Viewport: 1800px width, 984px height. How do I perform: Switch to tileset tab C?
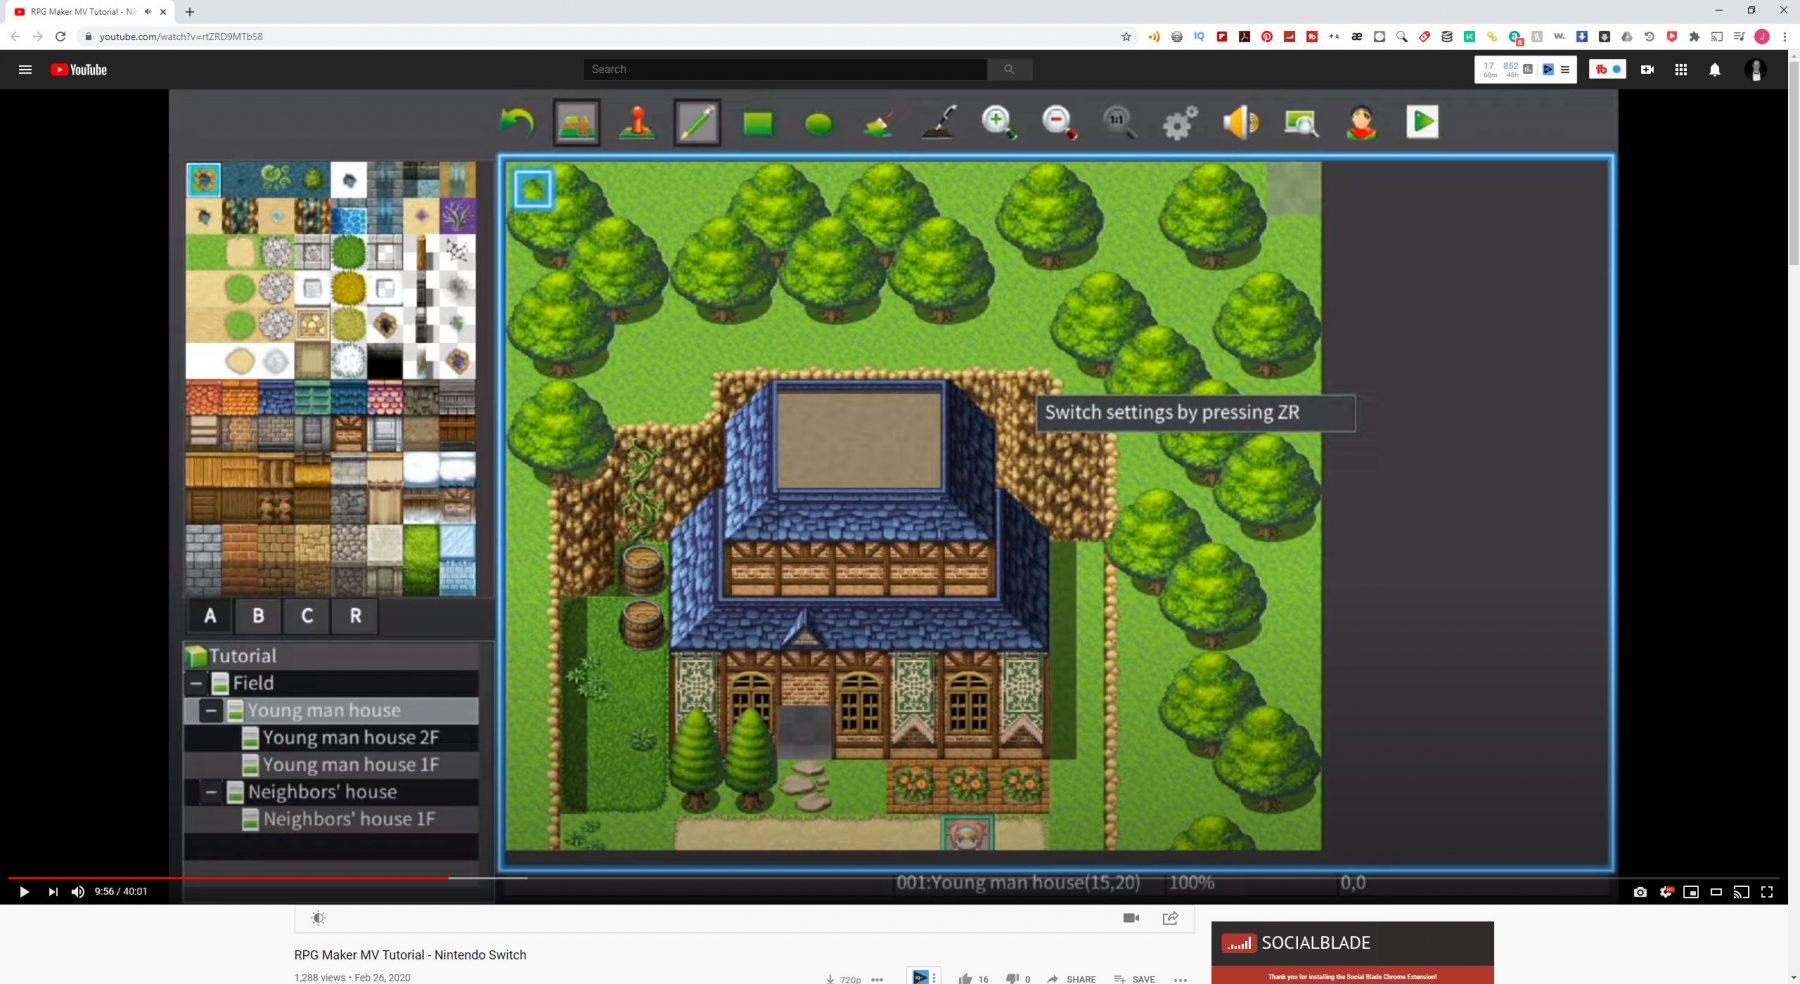(x=307, y=616)
